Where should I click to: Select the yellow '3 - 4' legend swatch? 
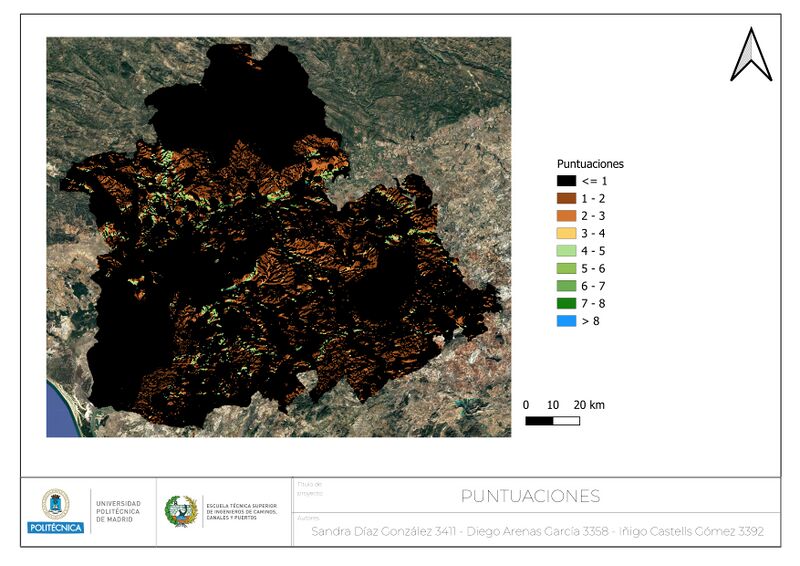[567, 233]
